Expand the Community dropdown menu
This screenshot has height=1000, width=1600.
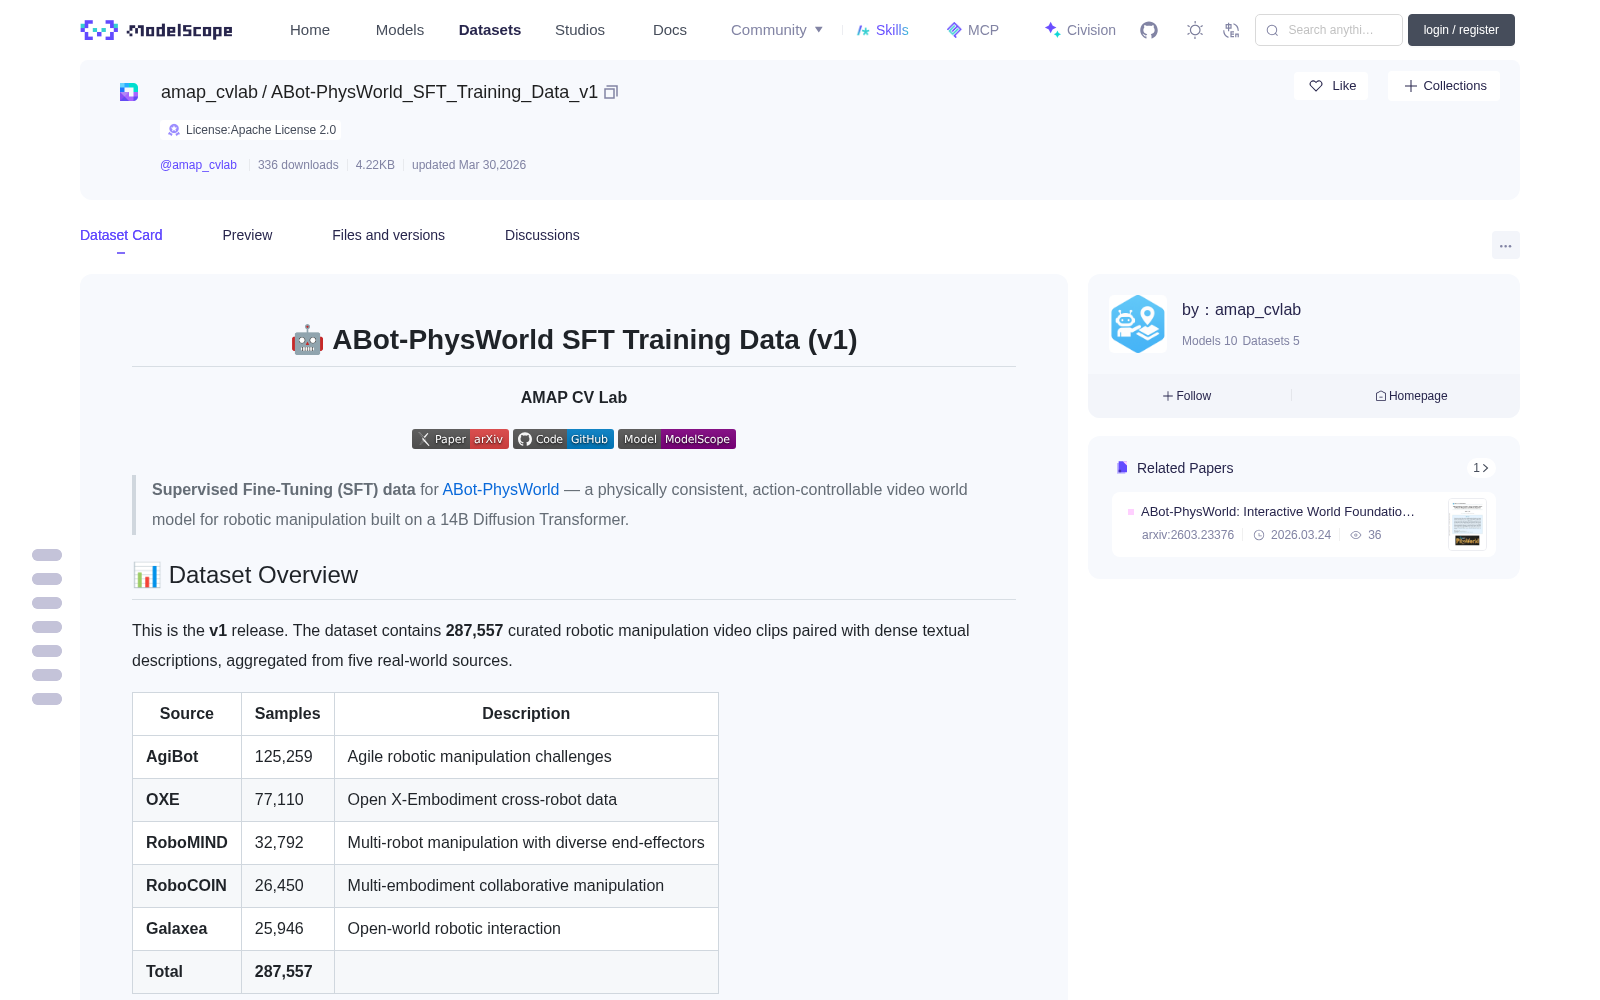(x=777, y=30)
